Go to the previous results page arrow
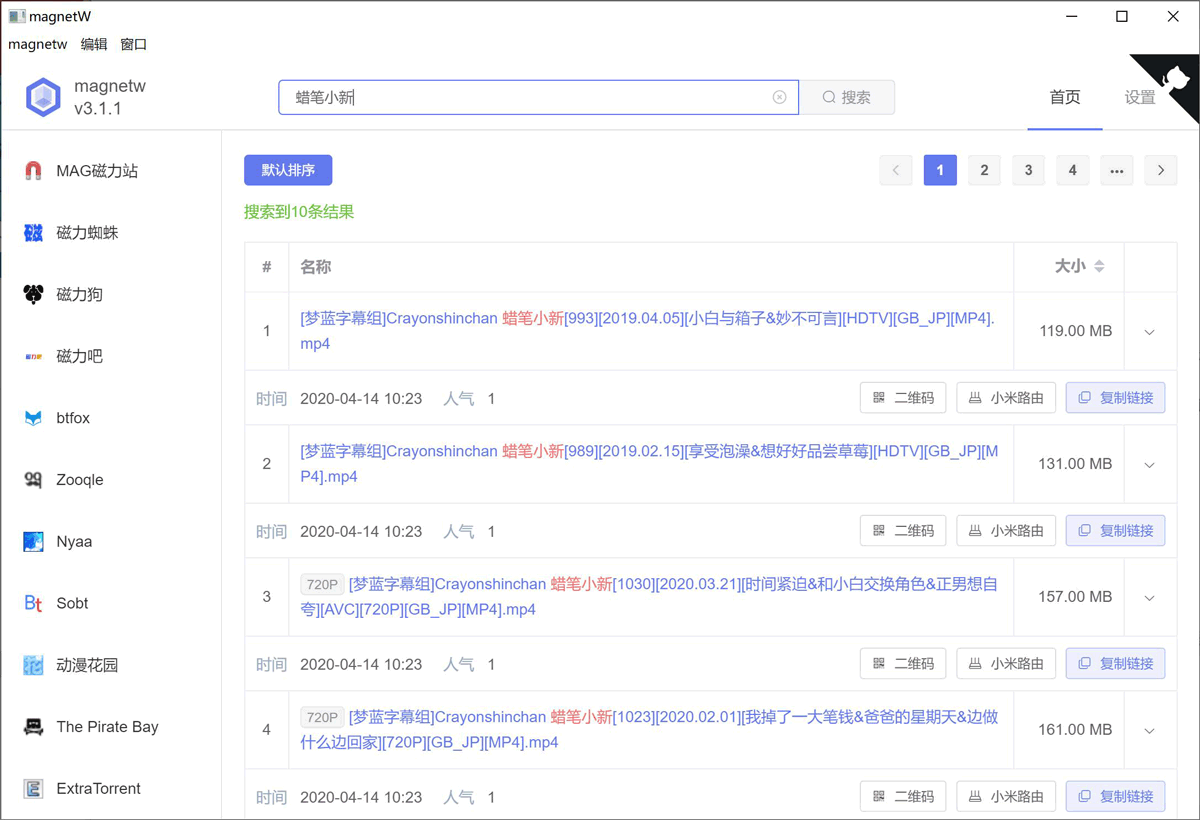 coord(896,170)
